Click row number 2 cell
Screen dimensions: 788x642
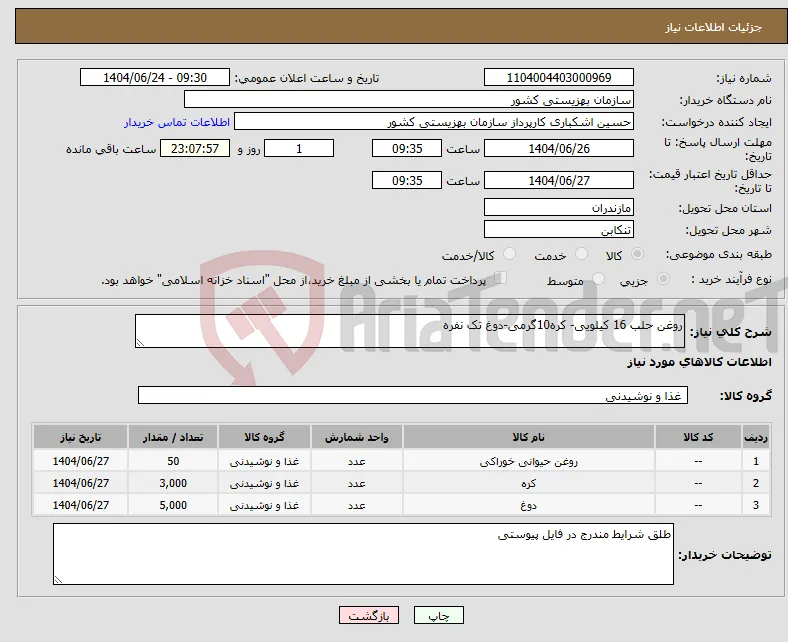pos(756,483)
